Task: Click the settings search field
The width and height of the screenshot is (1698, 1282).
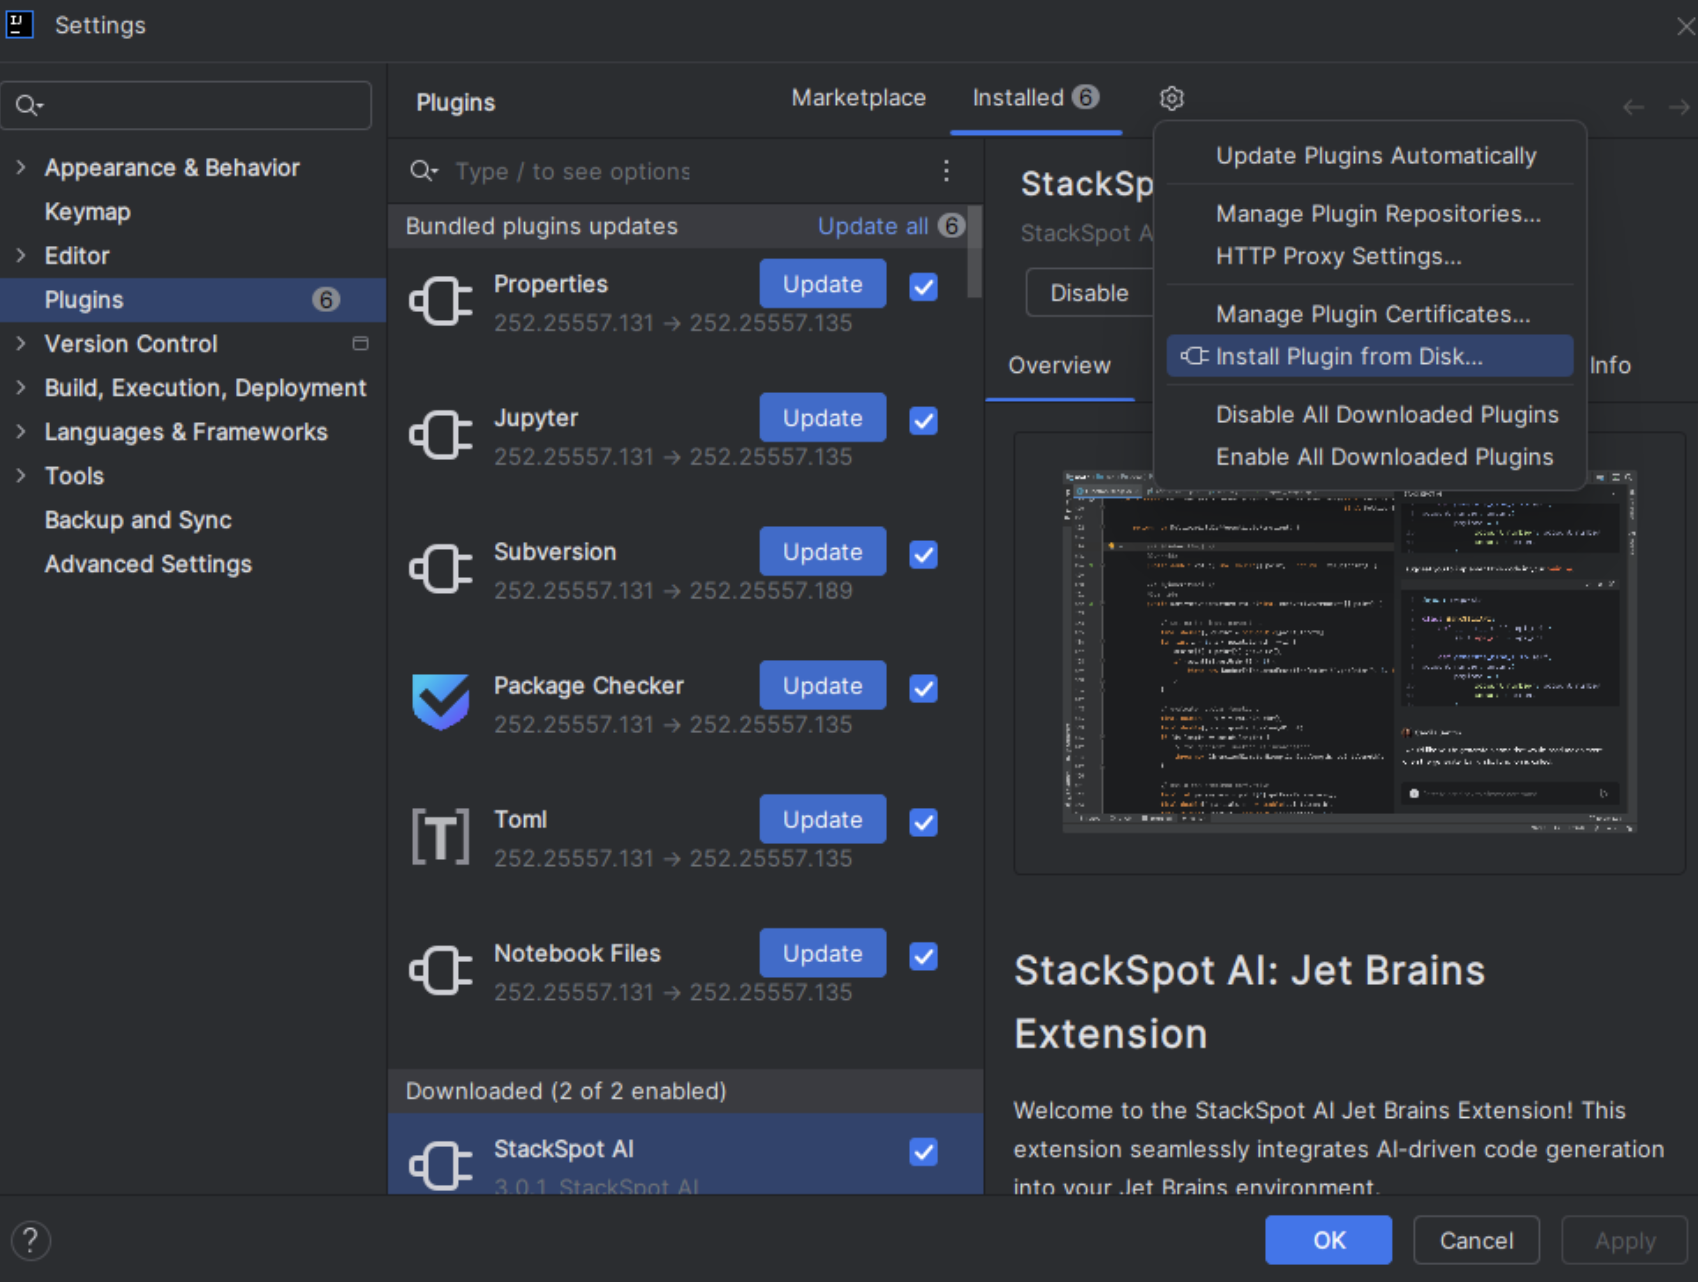Action: click(x=200, y=105)
